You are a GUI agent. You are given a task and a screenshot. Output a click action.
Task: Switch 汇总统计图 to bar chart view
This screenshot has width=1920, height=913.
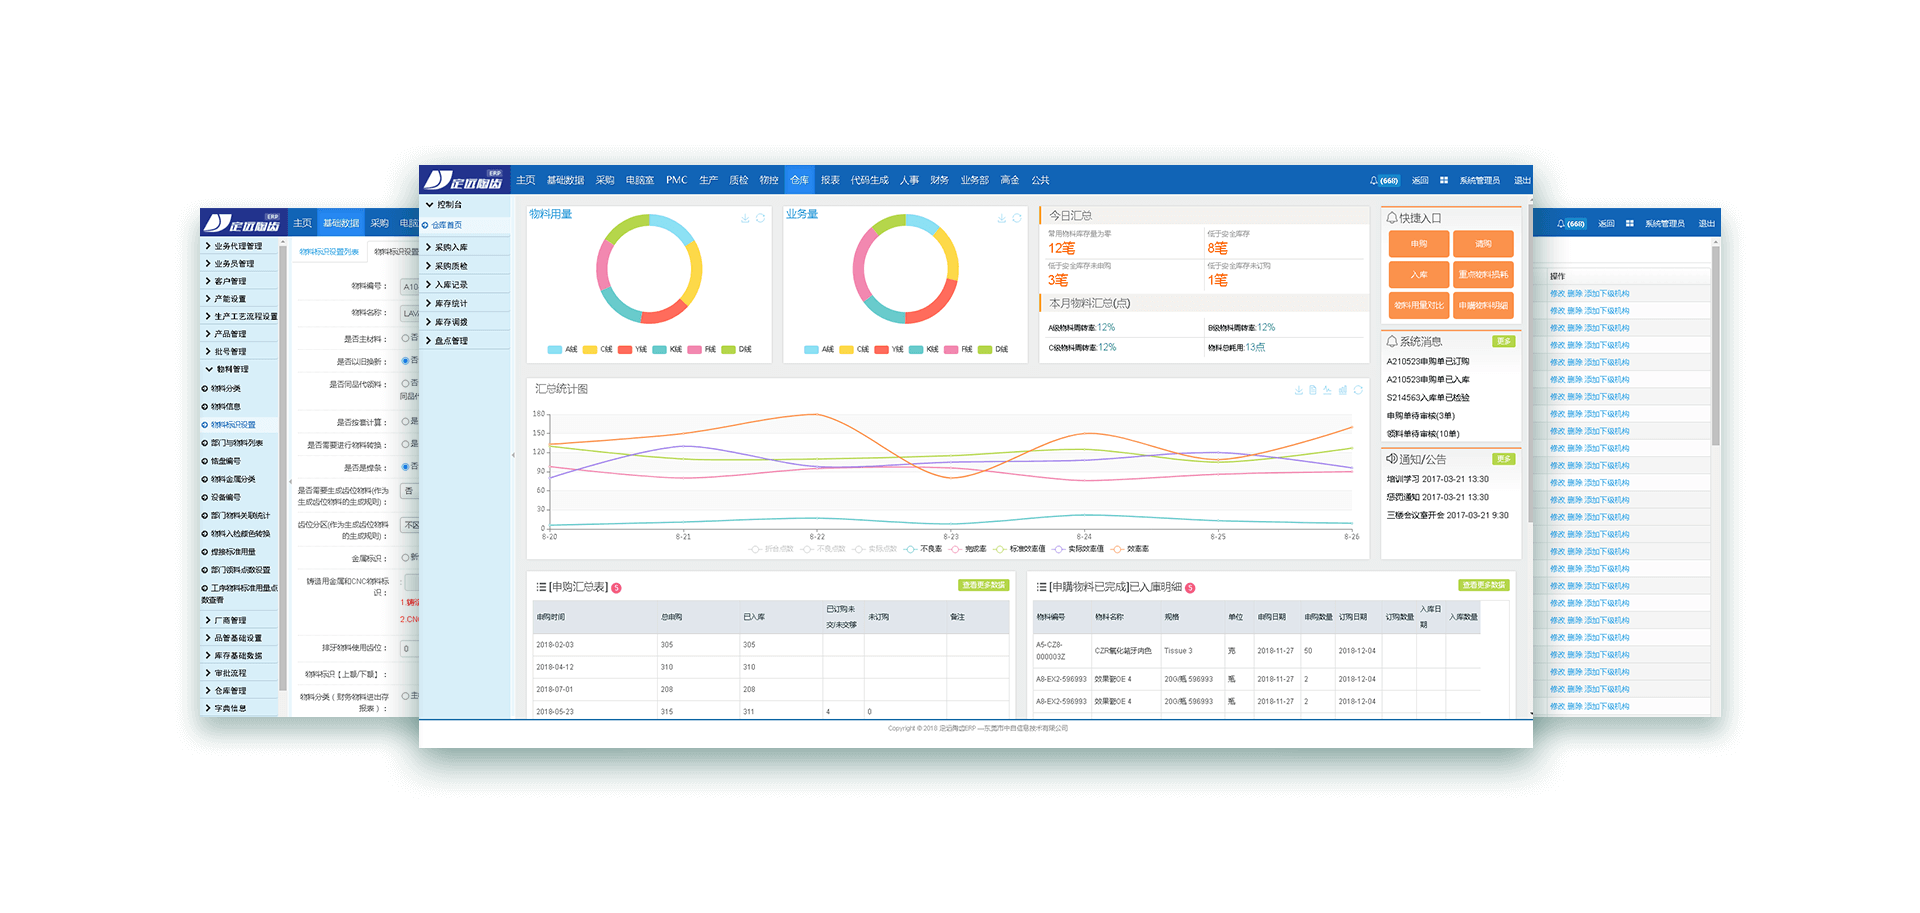pos(1343,390)
